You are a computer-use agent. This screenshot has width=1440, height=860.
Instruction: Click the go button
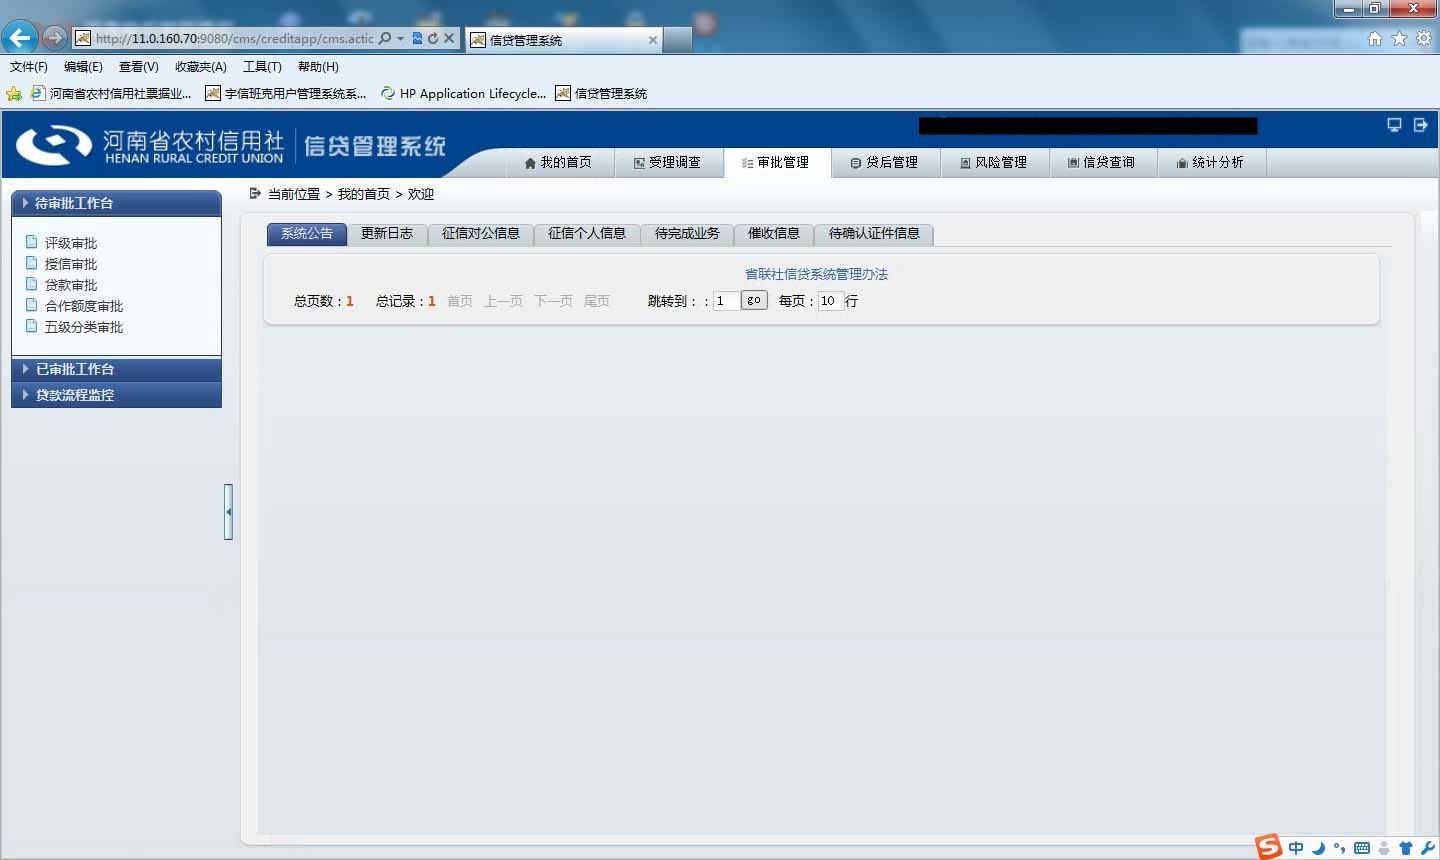[754, 300]
